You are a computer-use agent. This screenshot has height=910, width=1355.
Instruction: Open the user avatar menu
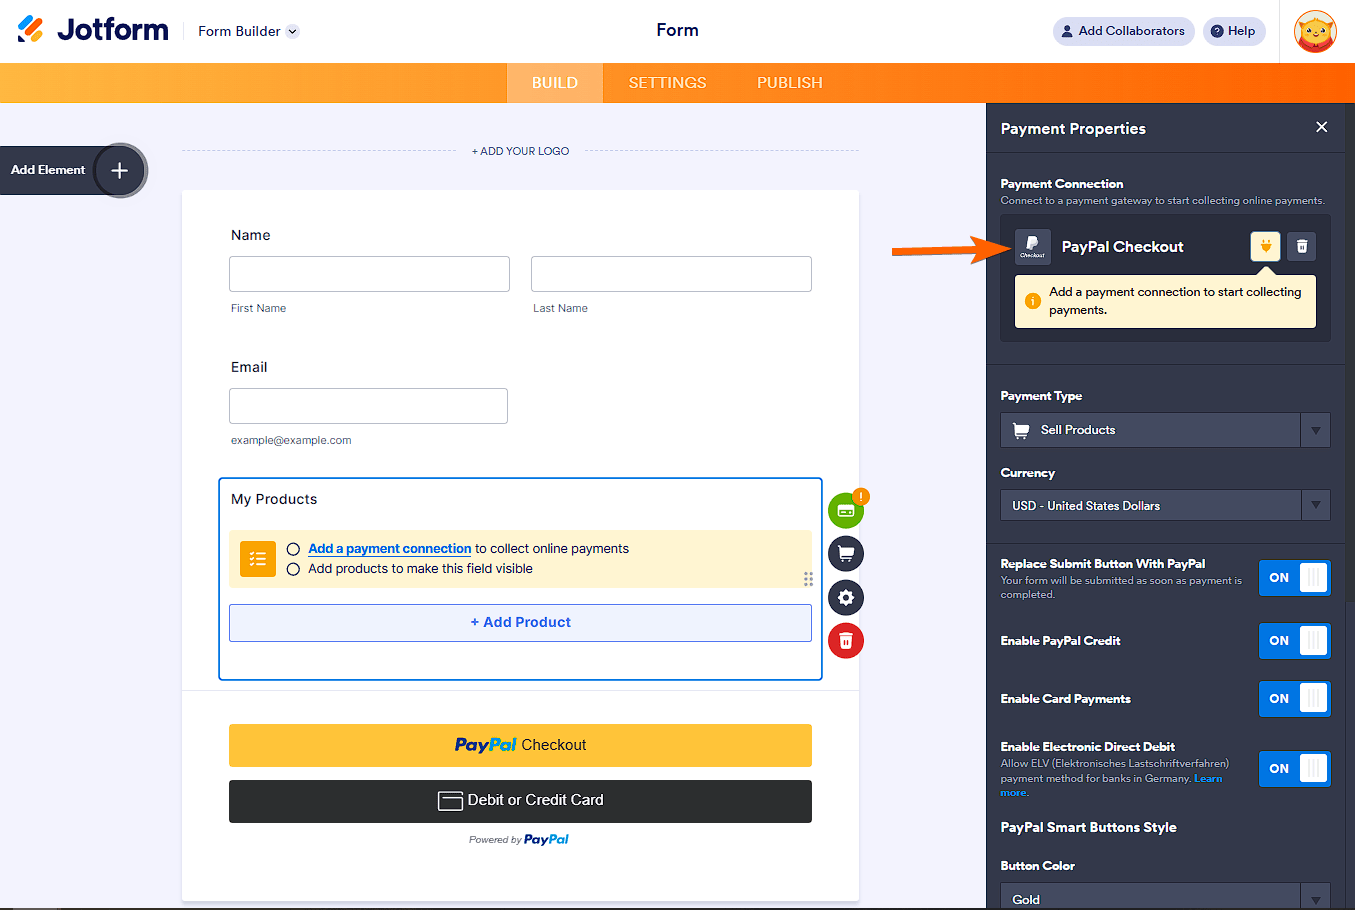point(1315,31)
